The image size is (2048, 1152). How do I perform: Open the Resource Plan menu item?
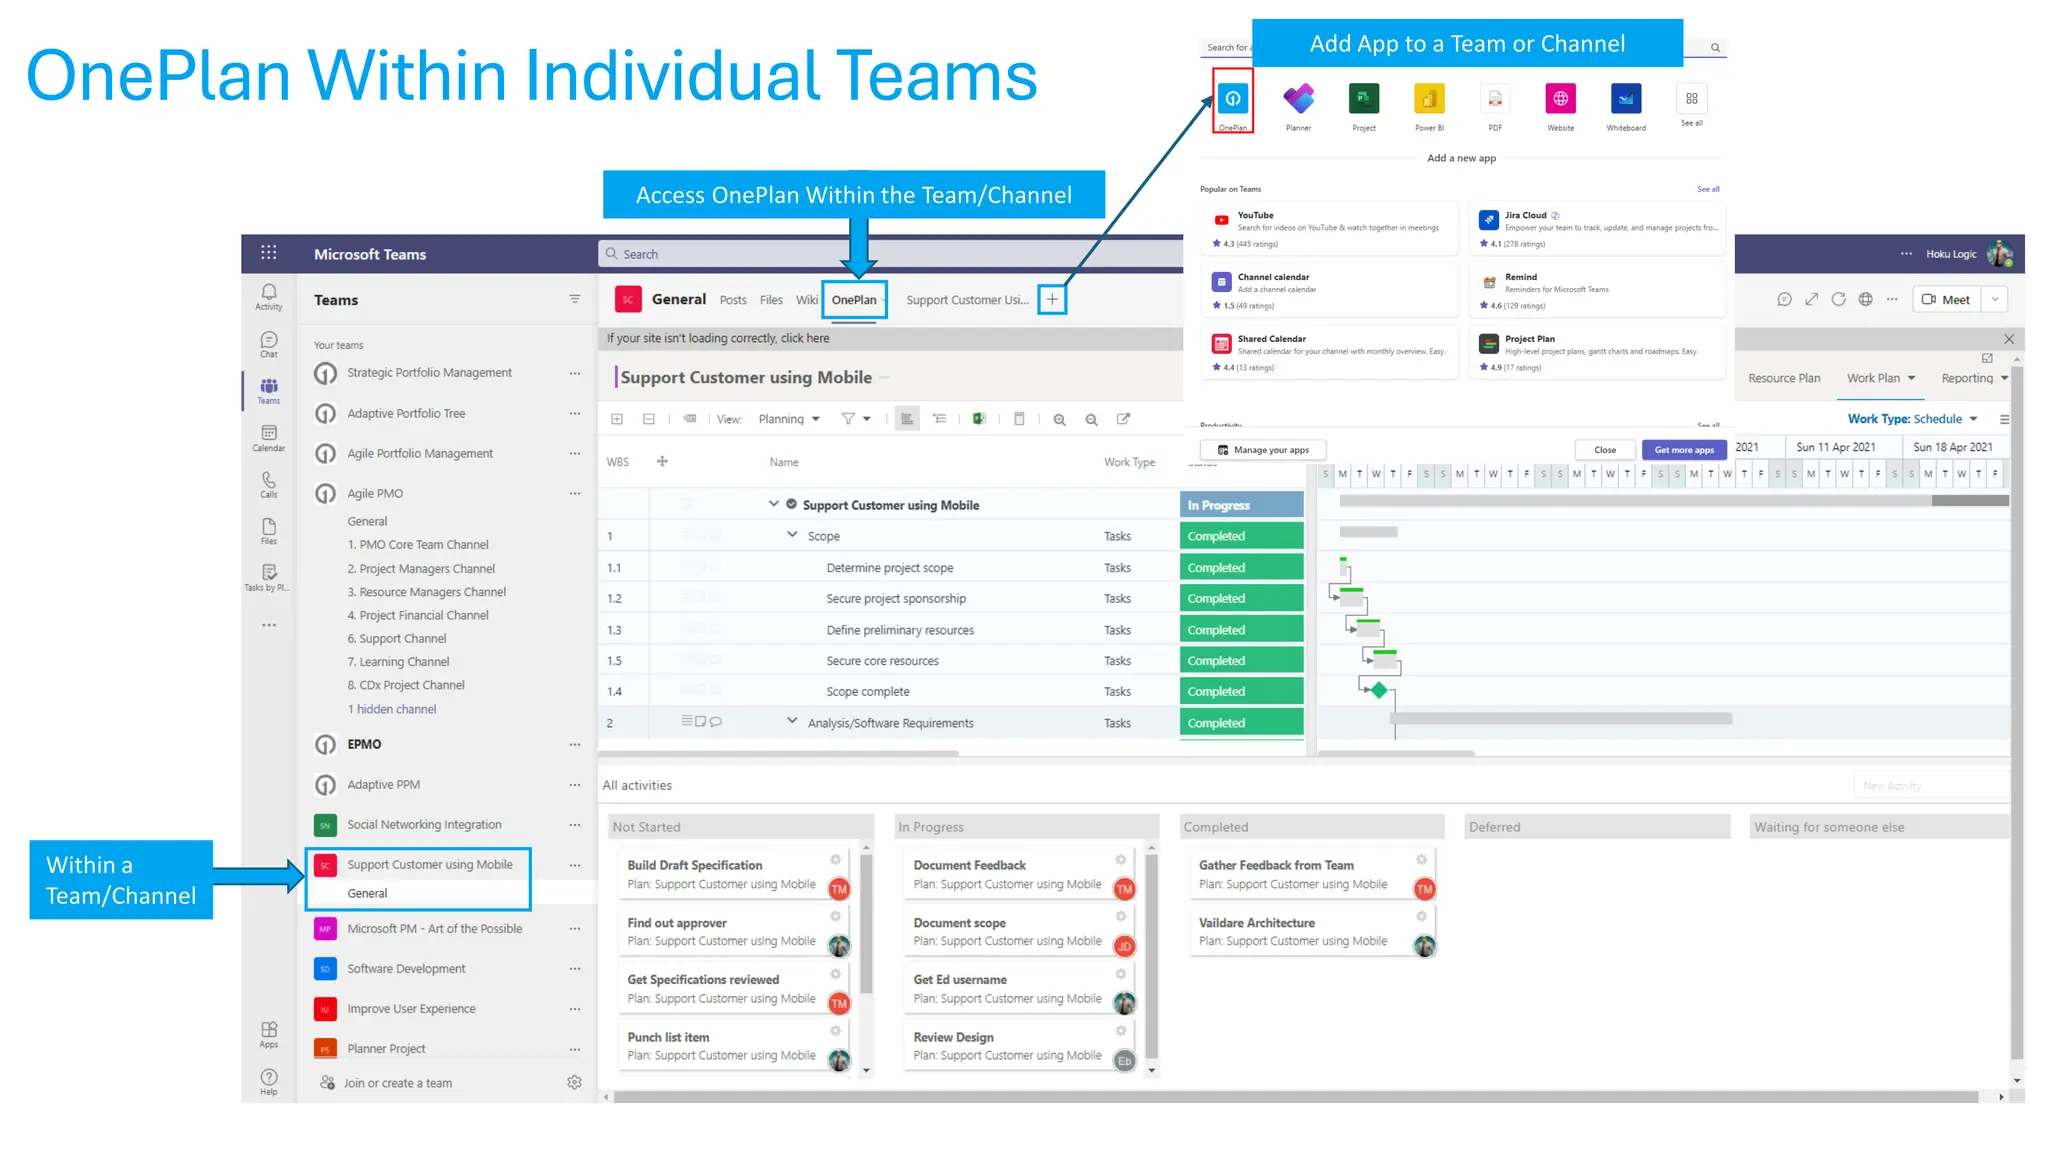coord(1784,378)
